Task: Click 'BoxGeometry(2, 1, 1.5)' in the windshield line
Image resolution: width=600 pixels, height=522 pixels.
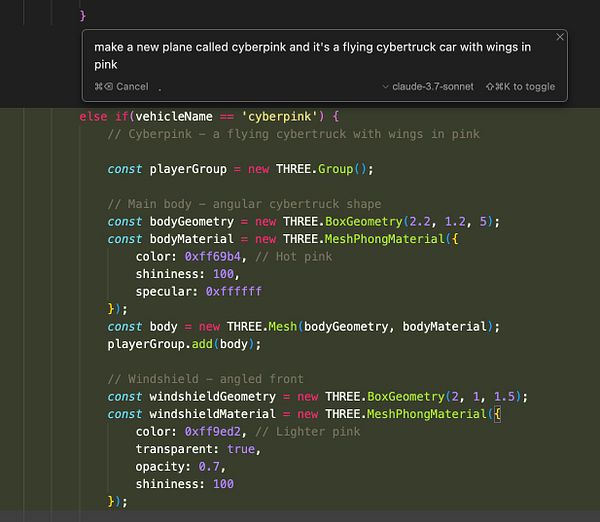Action: pyautogui.click(x=444, y=396)
